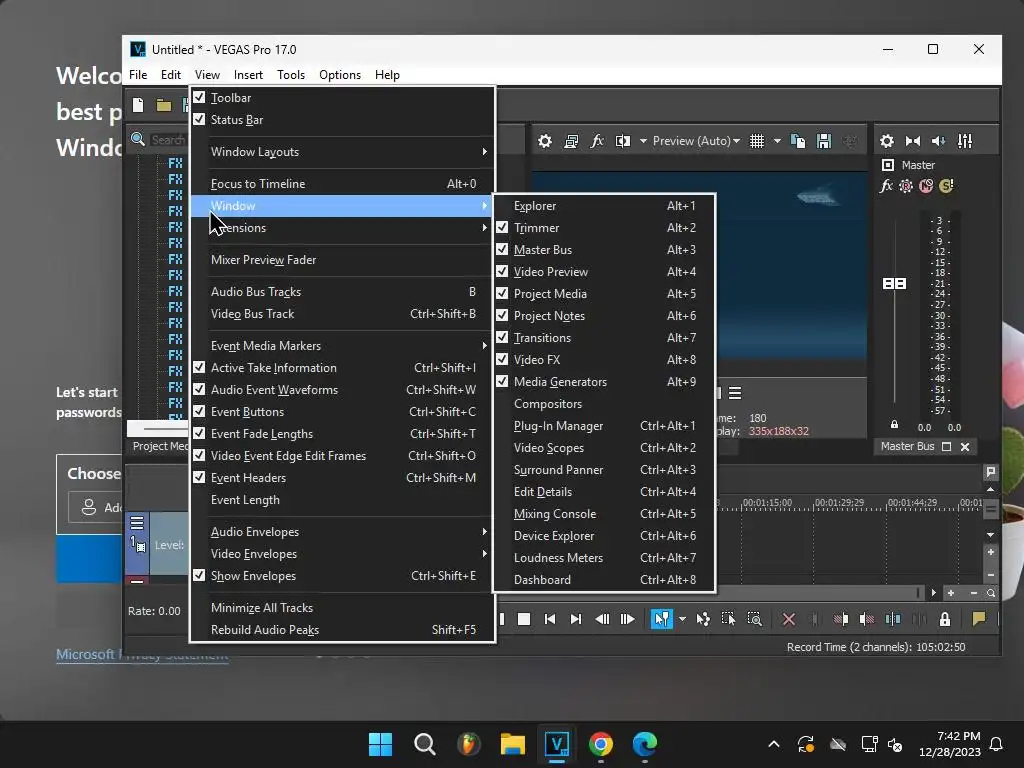Click the New project toolbar icon
The width and height of the screenshot is (1024, 768).
(138, 105)
